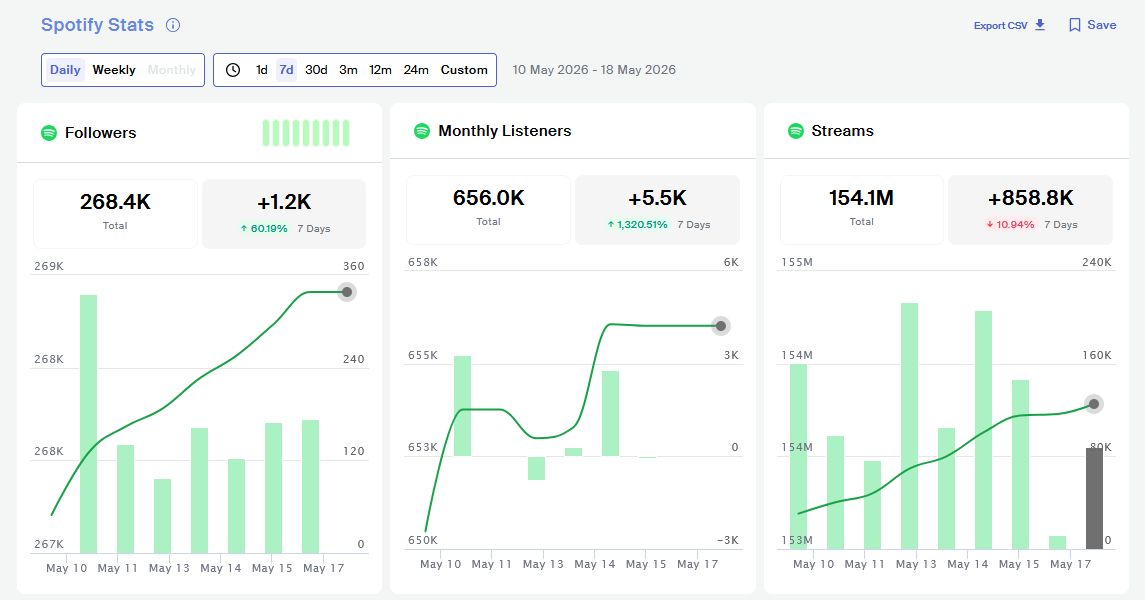Click the date range 10 May 2026 - 18 May 2026
This screenshot has height=600, width=1145.
(x=594, y=70)
